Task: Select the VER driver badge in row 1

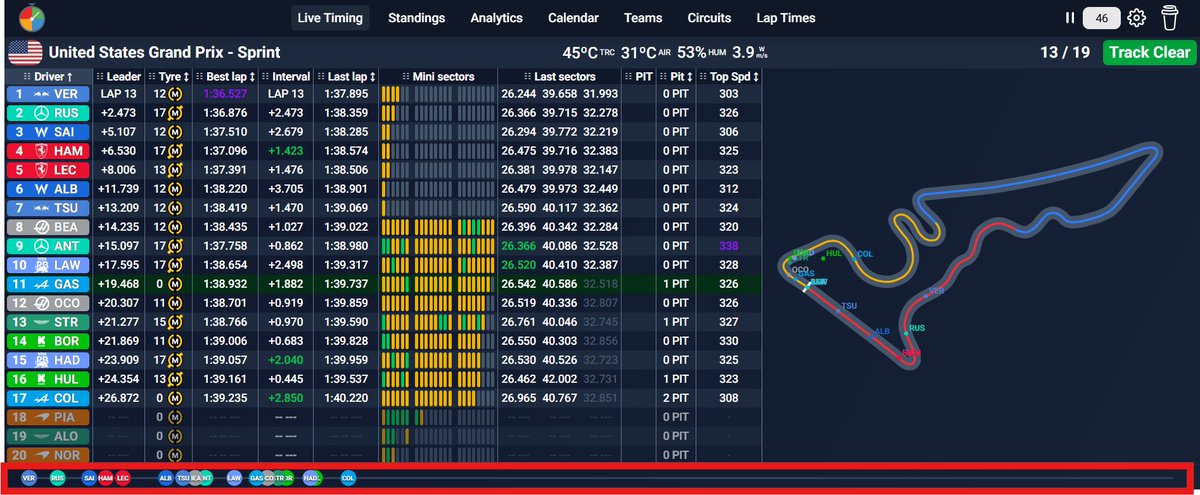Action: point(48,93)
